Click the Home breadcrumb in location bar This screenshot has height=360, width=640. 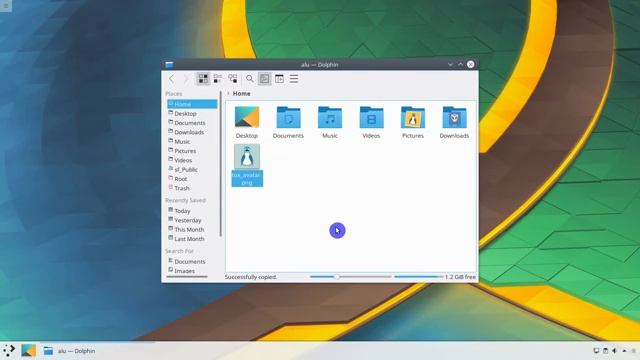(x=242, y=93)
